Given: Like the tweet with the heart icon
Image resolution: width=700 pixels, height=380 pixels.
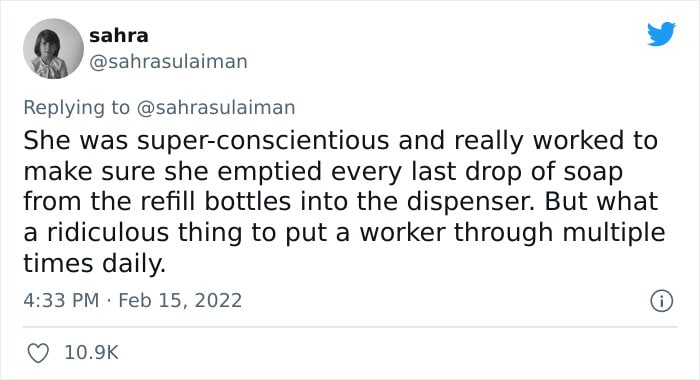Looking at the screenshot, I should point(38,353).
